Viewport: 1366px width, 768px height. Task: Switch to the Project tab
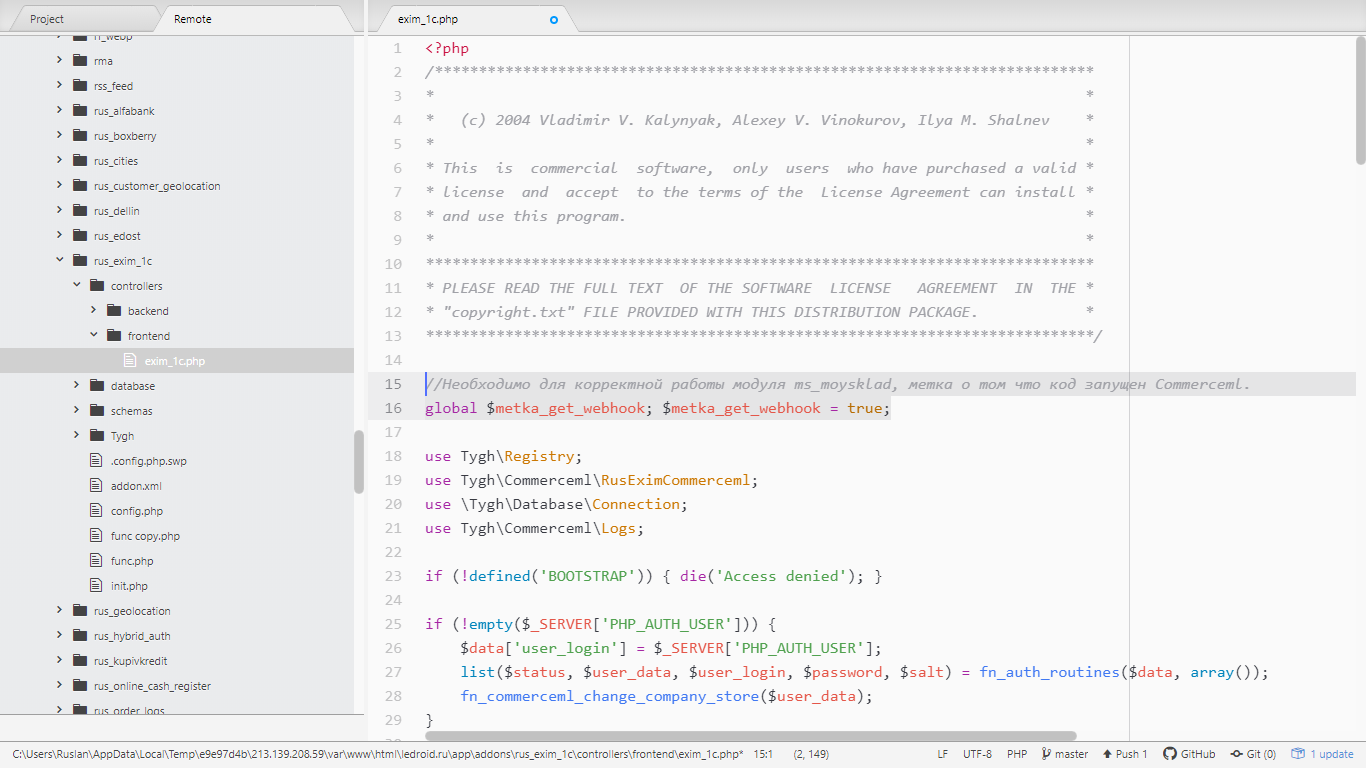[x=47, y=19]
